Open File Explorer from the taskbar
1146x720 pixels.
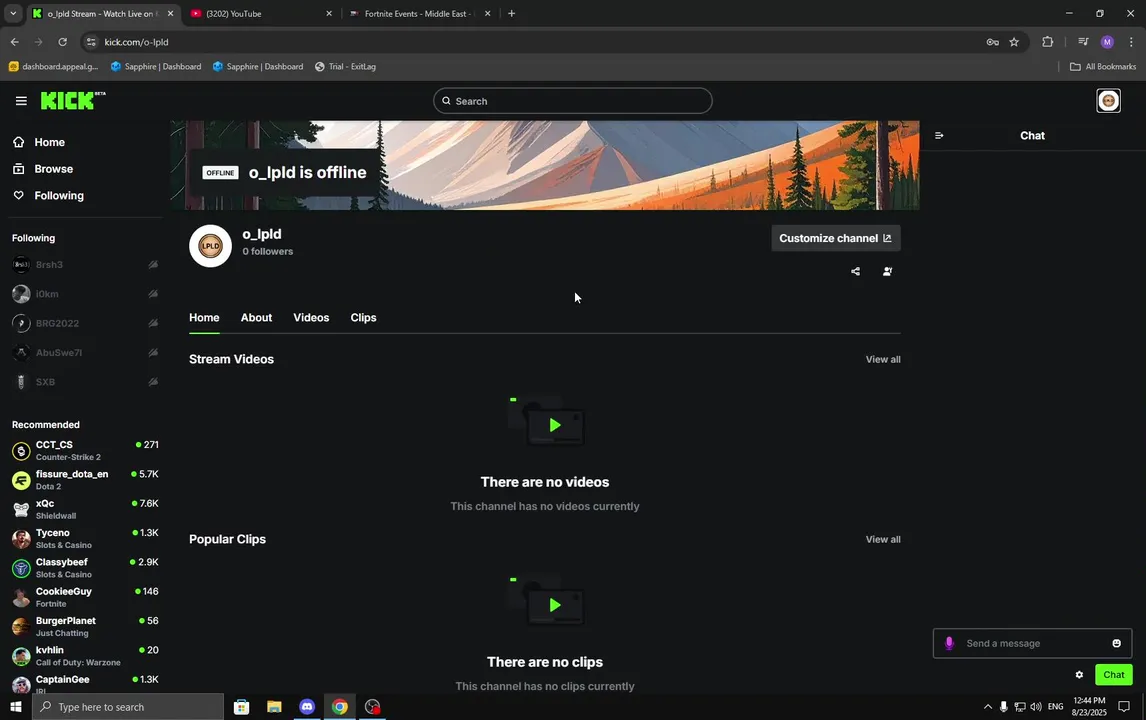click(x=274, y=707)
